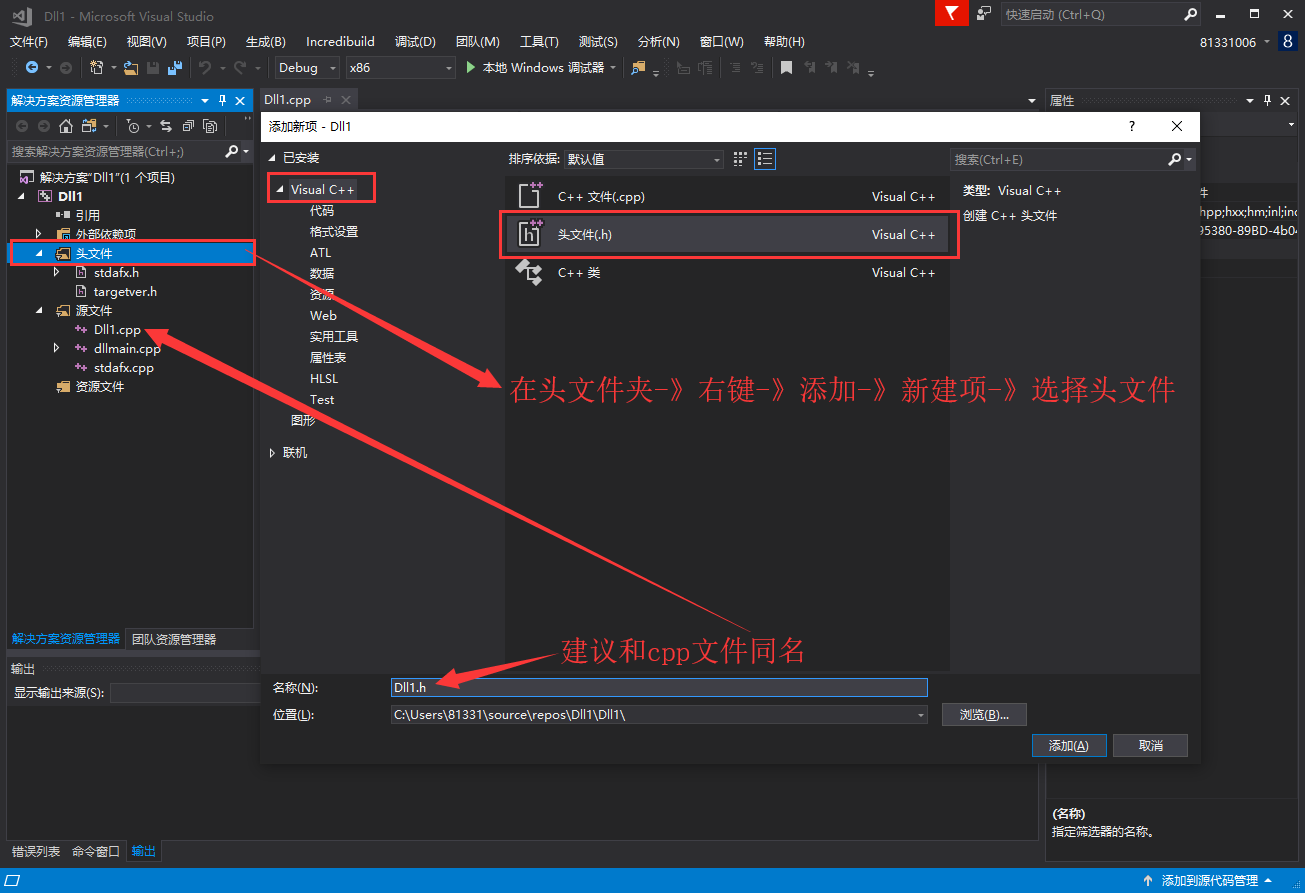Switch dialog to small icons list view

(765, 159)
